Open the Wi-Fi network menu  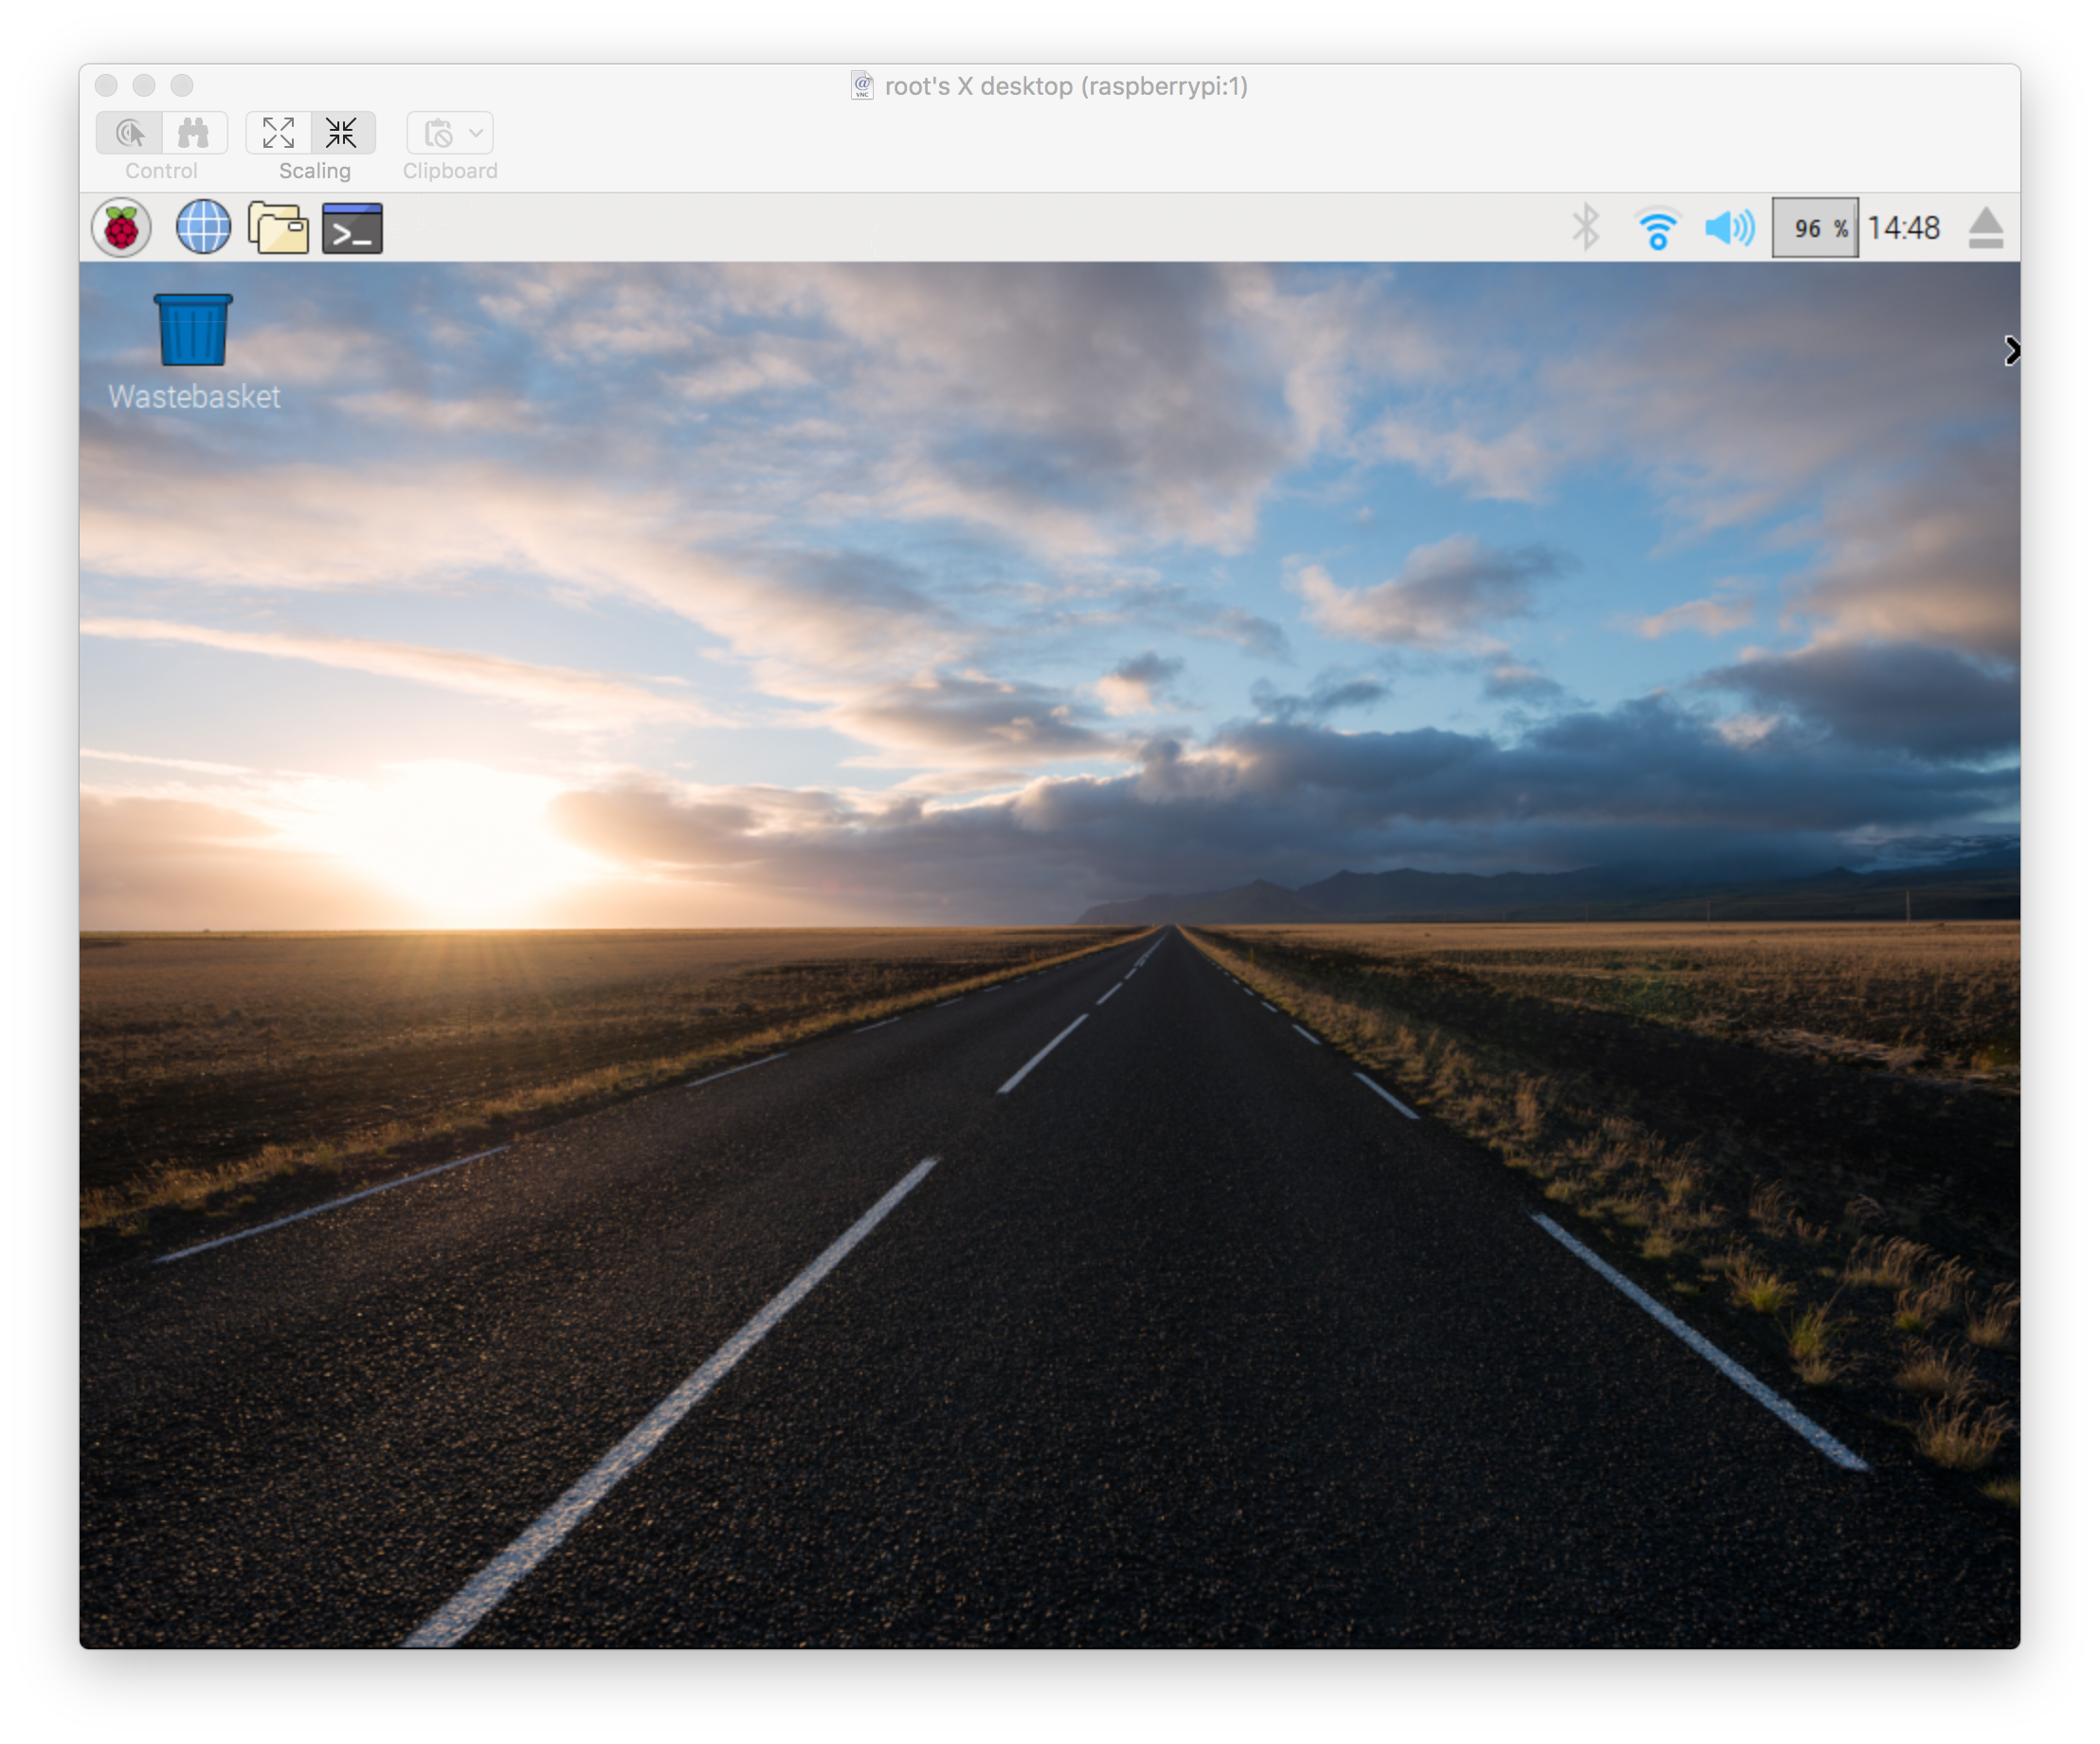1657,228
